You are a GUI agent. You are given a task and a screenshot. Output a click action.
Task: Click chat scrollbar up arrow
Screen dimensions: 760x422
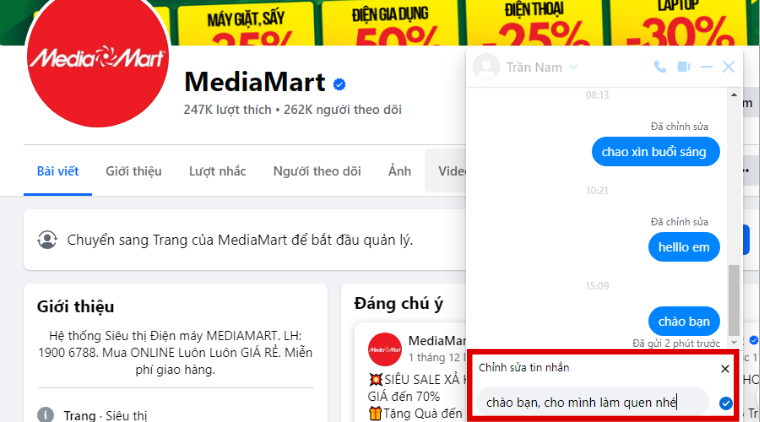click(734, 95)
